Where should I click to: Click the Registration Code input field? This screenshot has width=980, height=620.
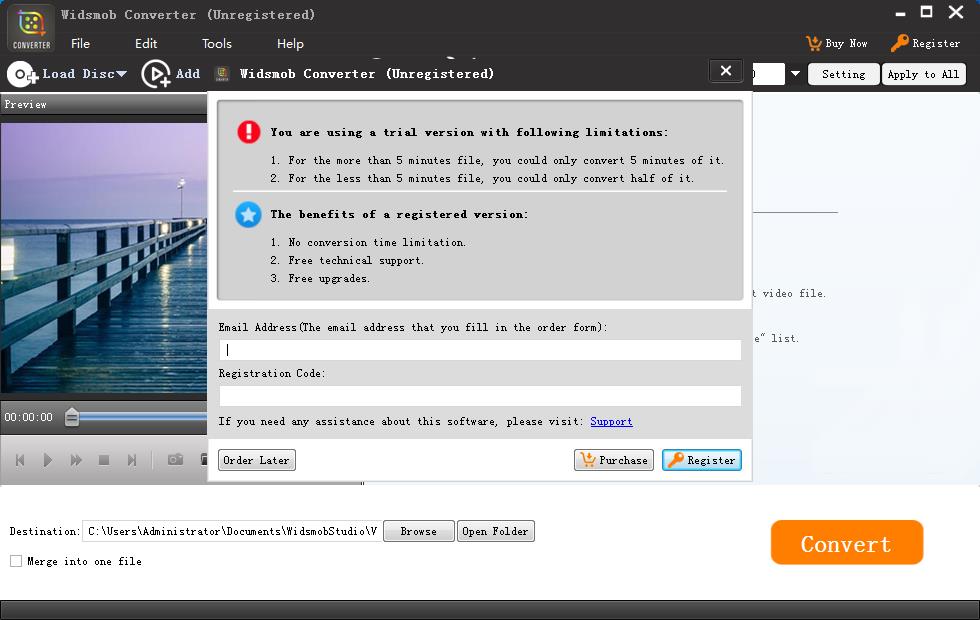point(480,396)
